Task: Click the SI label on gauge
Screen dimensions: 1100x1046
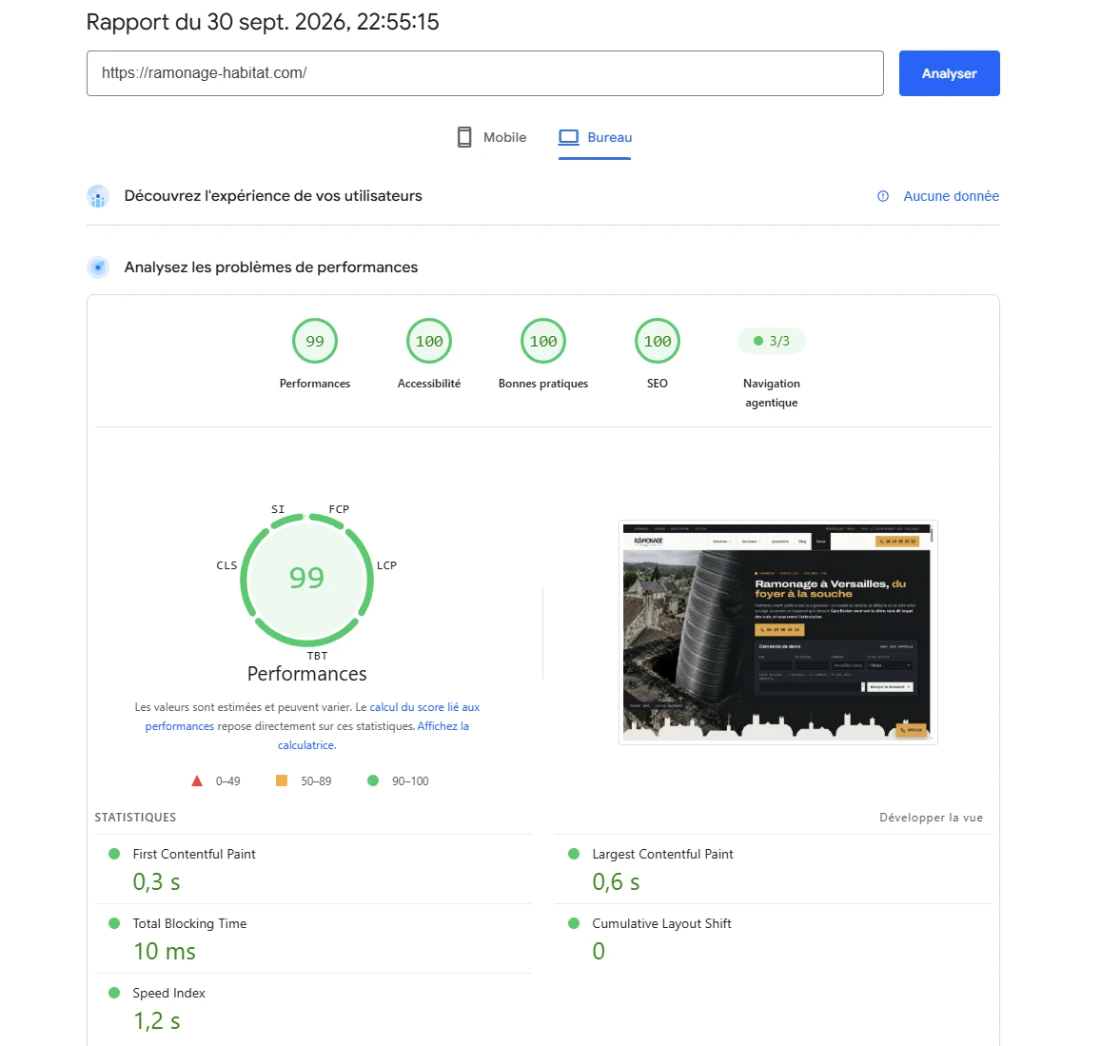Action: click(278, 509)
